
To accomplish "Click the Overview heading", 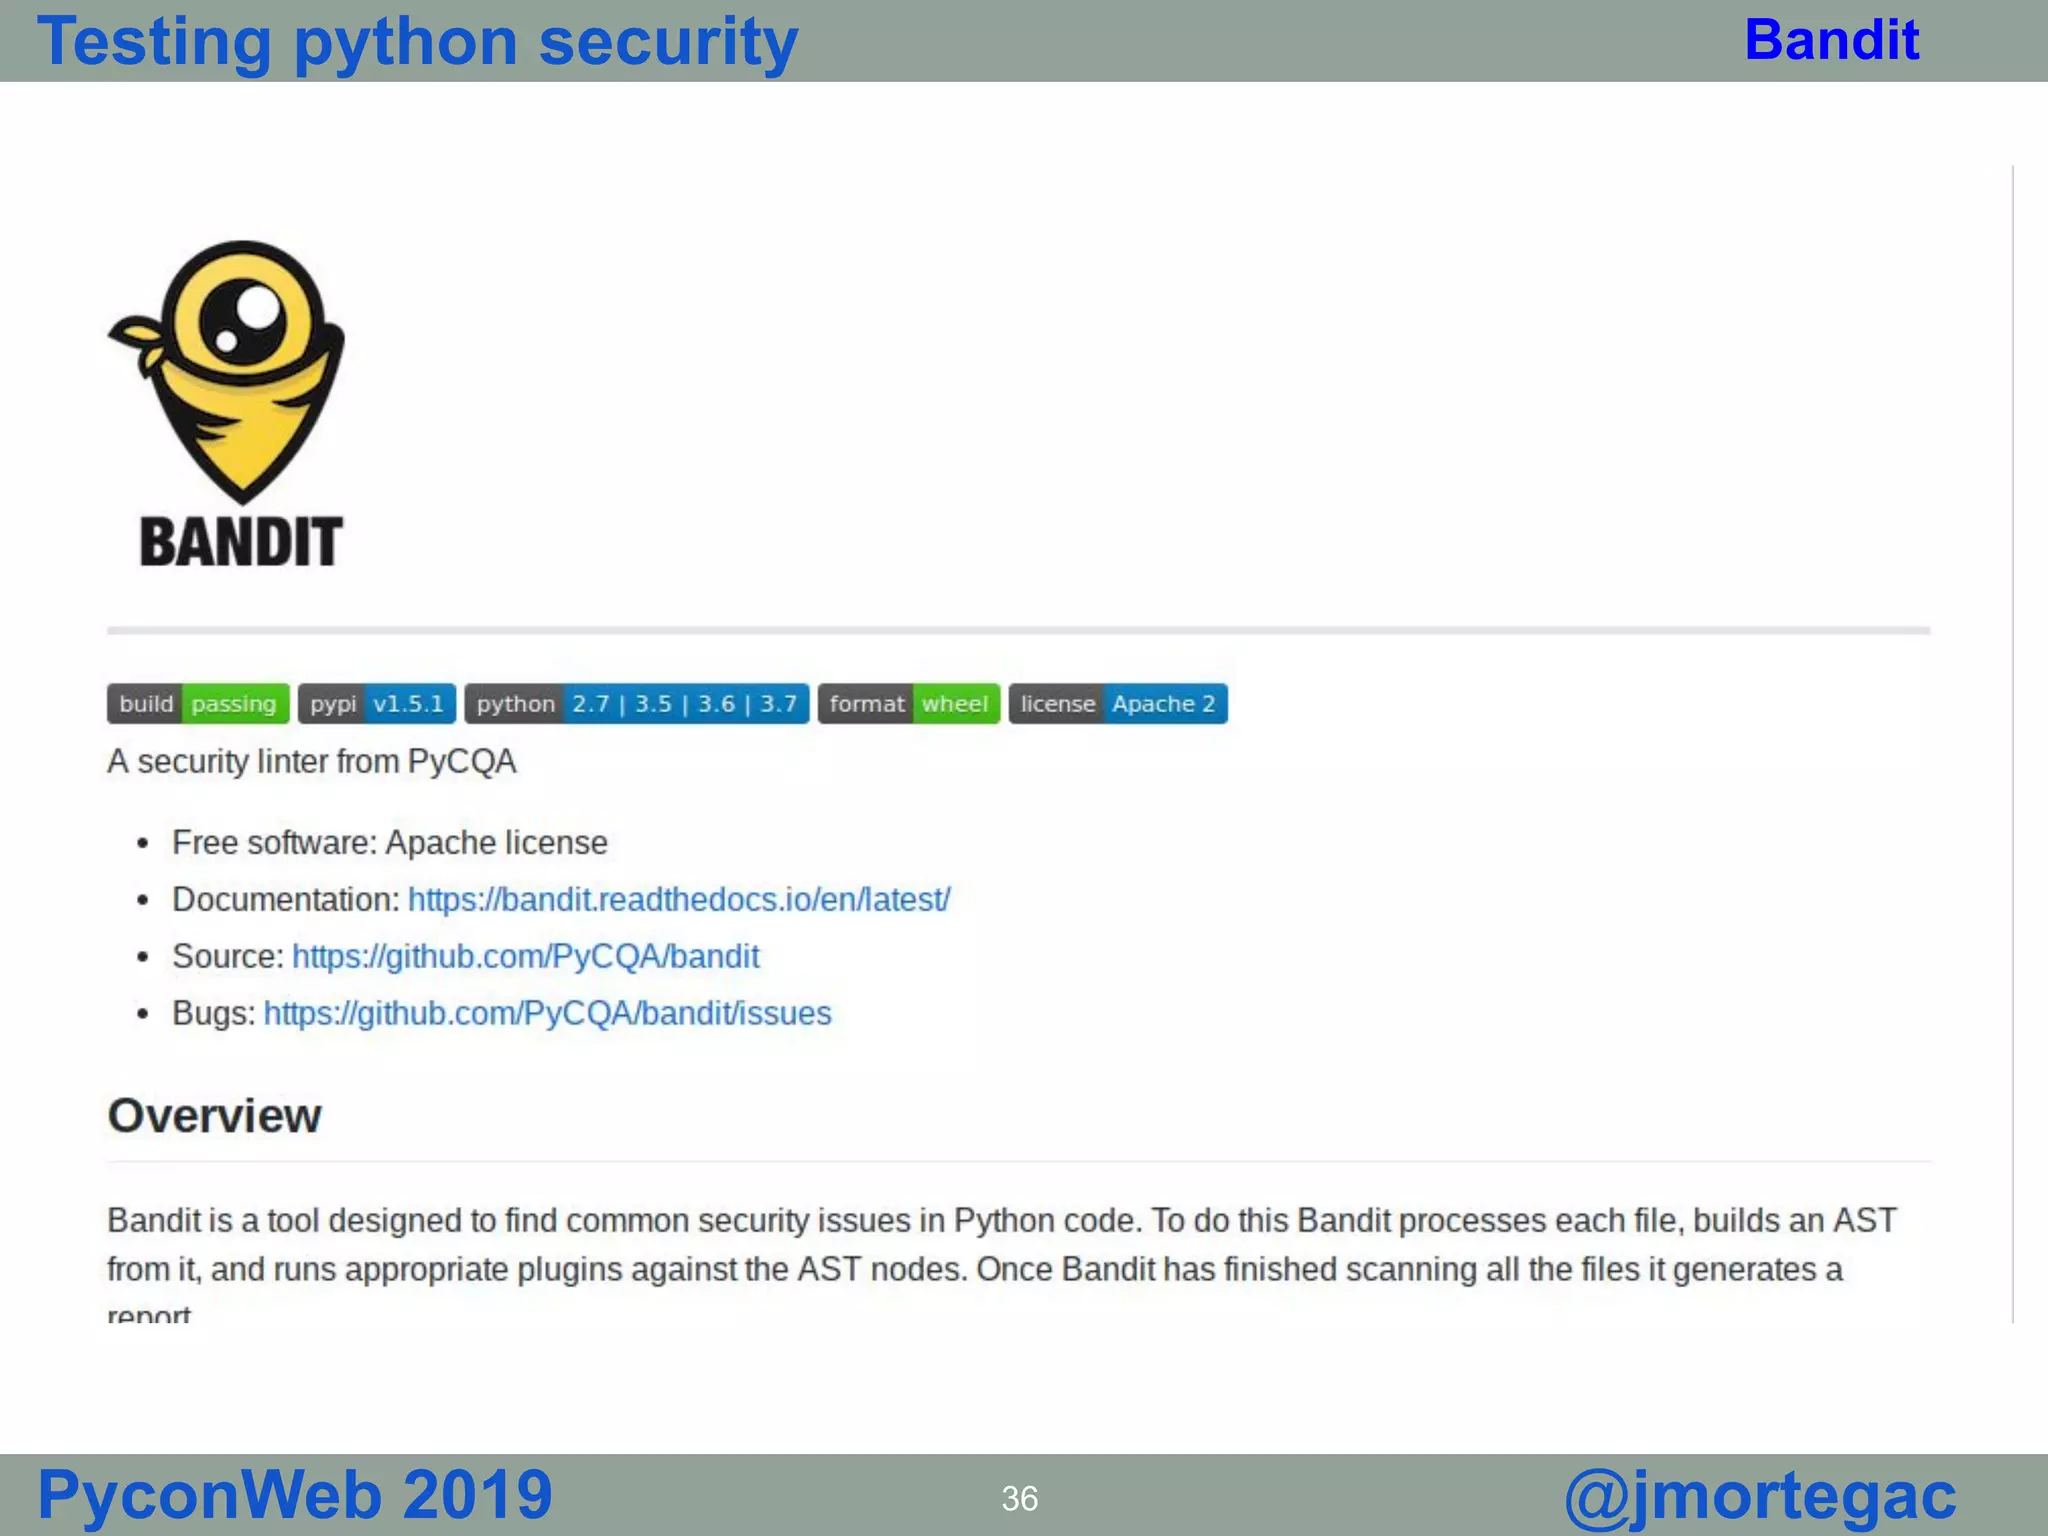I will click(x=215, y=1115).
